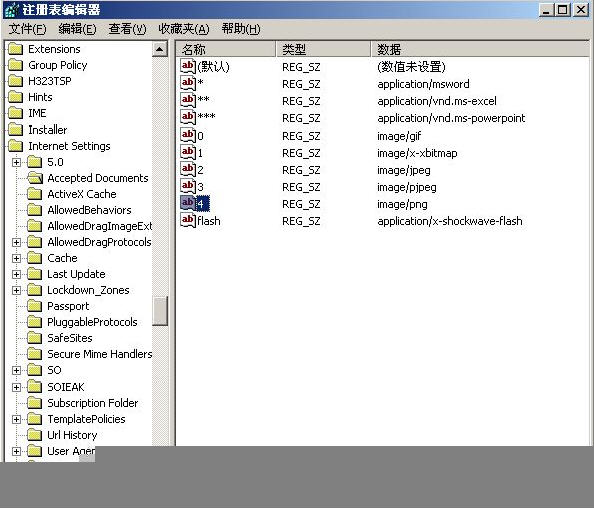This screenshot has width=594, height=509.
Task: Expand the Lockdown_Zones key
Action: coord(16,290)
